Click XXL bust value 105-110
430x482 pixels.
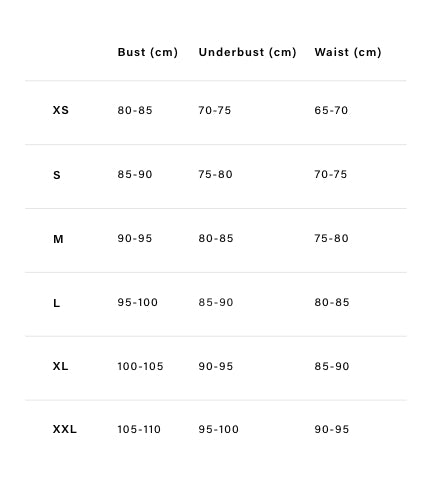139,429
